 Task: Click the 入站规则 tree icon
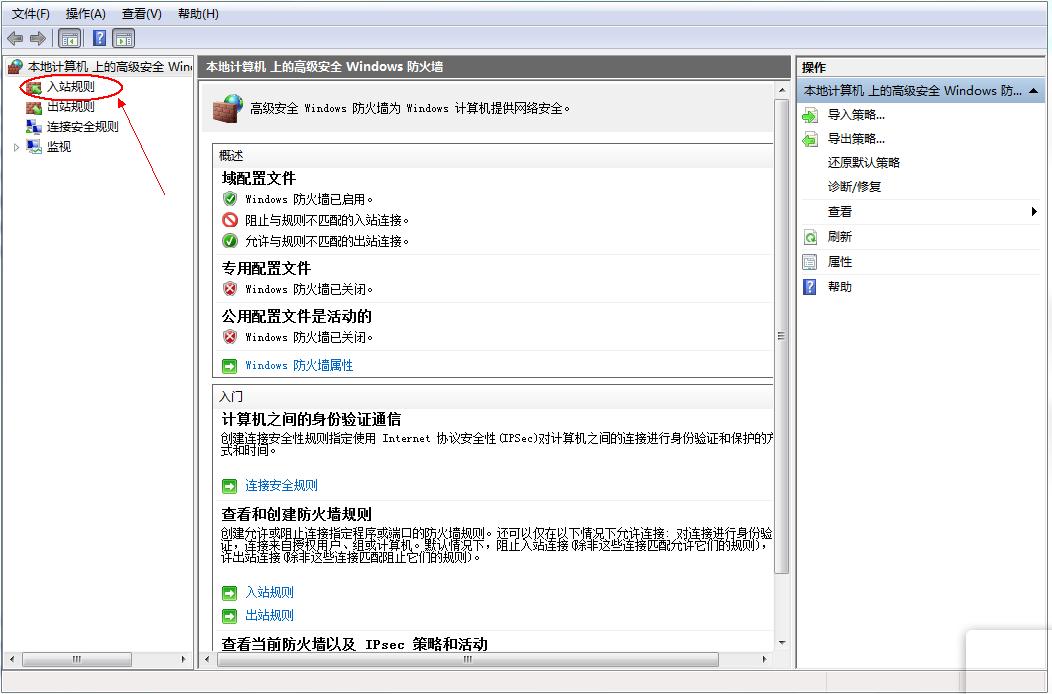[x=34, y=87]
